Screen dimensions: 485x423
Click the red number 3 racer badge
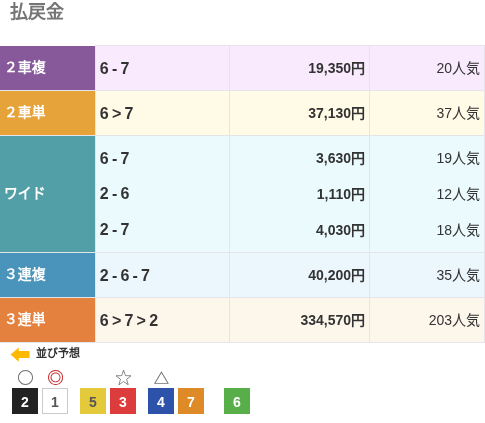[x=123, y=401]
